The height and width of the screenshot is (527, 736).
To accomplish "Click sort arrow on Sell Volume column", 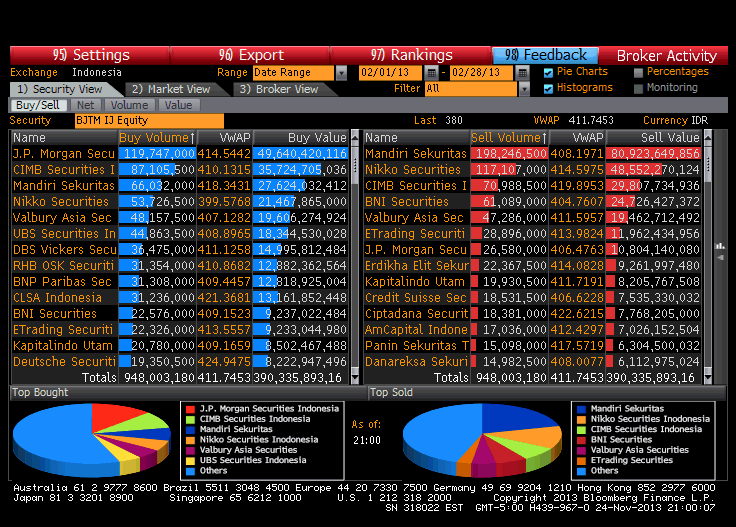I will tap(543, 138).
